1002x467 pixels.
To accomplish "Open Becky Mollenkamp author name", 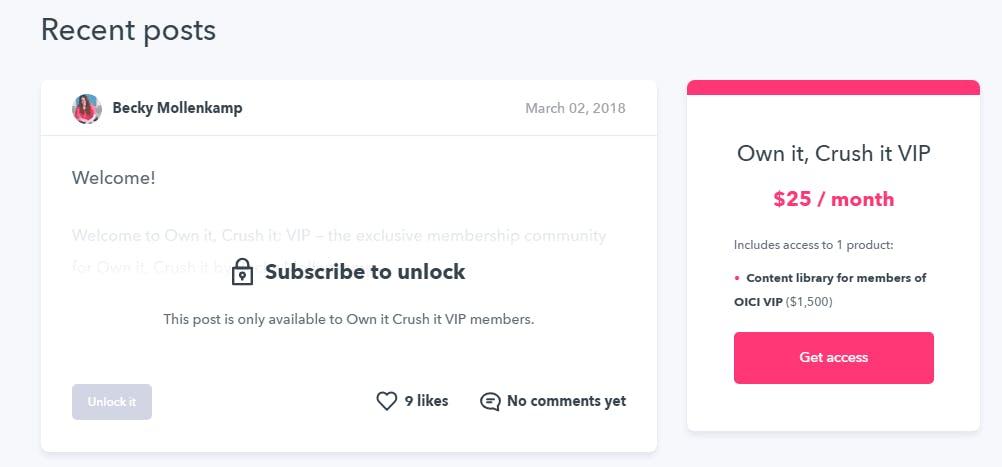I will click(177, 108).
